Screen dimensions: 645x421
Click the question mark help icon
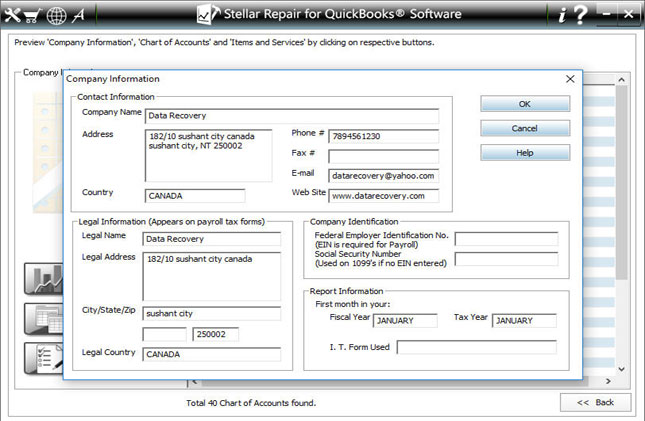coord(580,14)
